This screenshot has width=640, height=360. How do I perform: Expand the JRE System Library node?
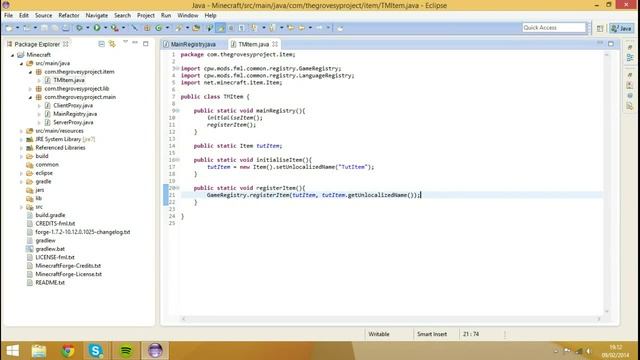(x=22, y=139)
